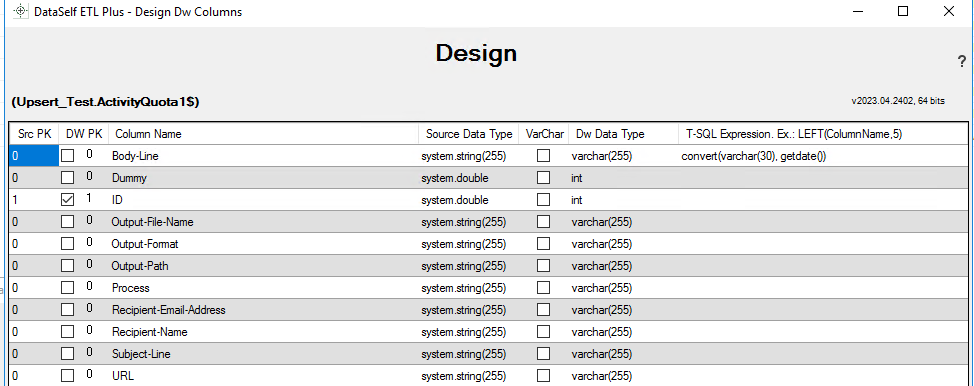Tick DW PK checkbox for URL row
974x386 pixels.
(x=68, y=376)
